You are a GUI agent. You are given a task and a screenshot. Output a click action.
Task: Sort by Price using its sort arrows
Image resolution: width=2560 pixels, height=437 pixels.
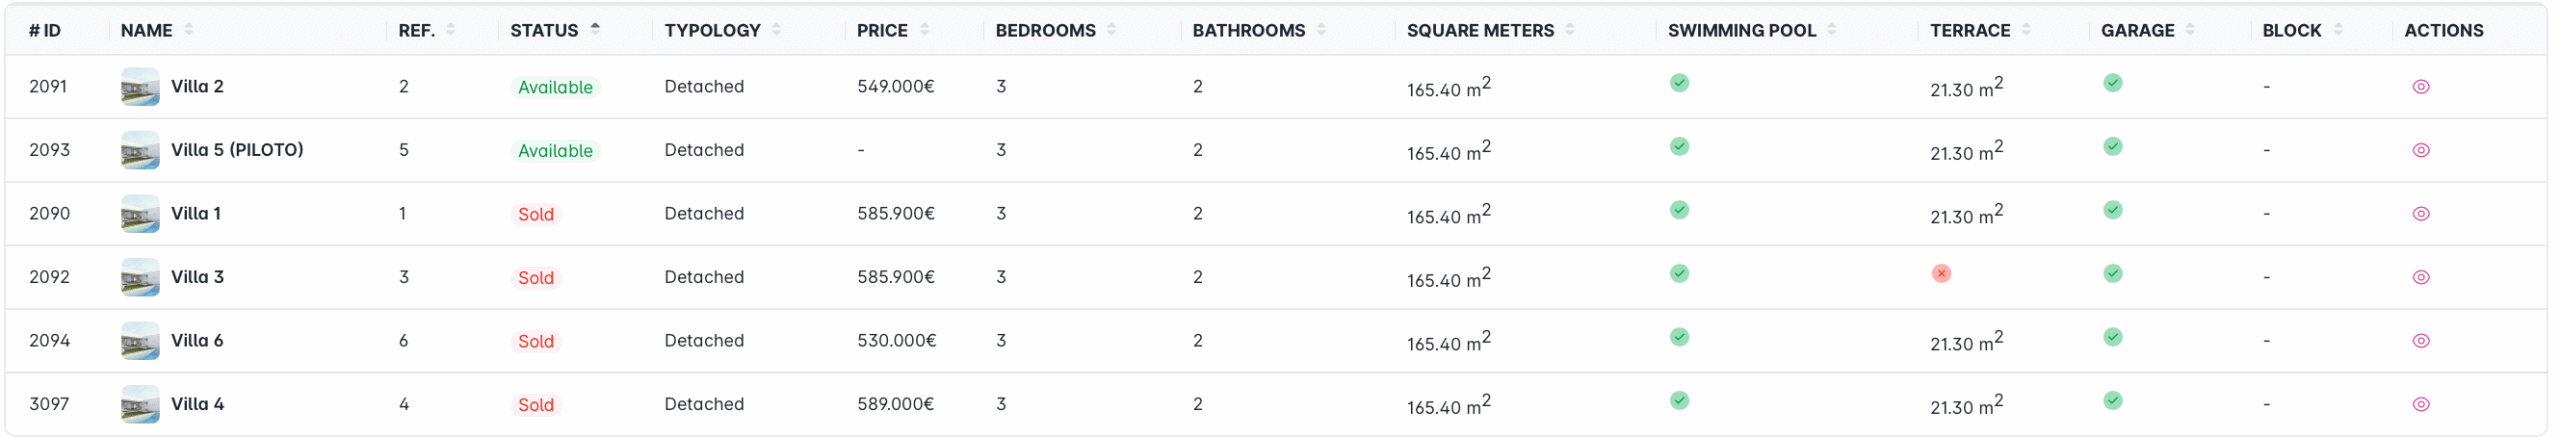coord(924,30)
